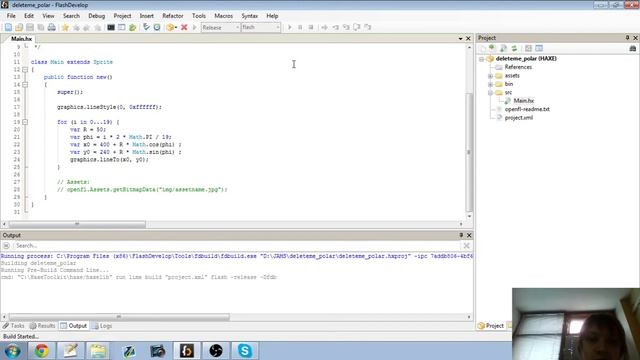Click the clock-shaped toolbar icon
This screenshot has width=640, height=360.
157,27
